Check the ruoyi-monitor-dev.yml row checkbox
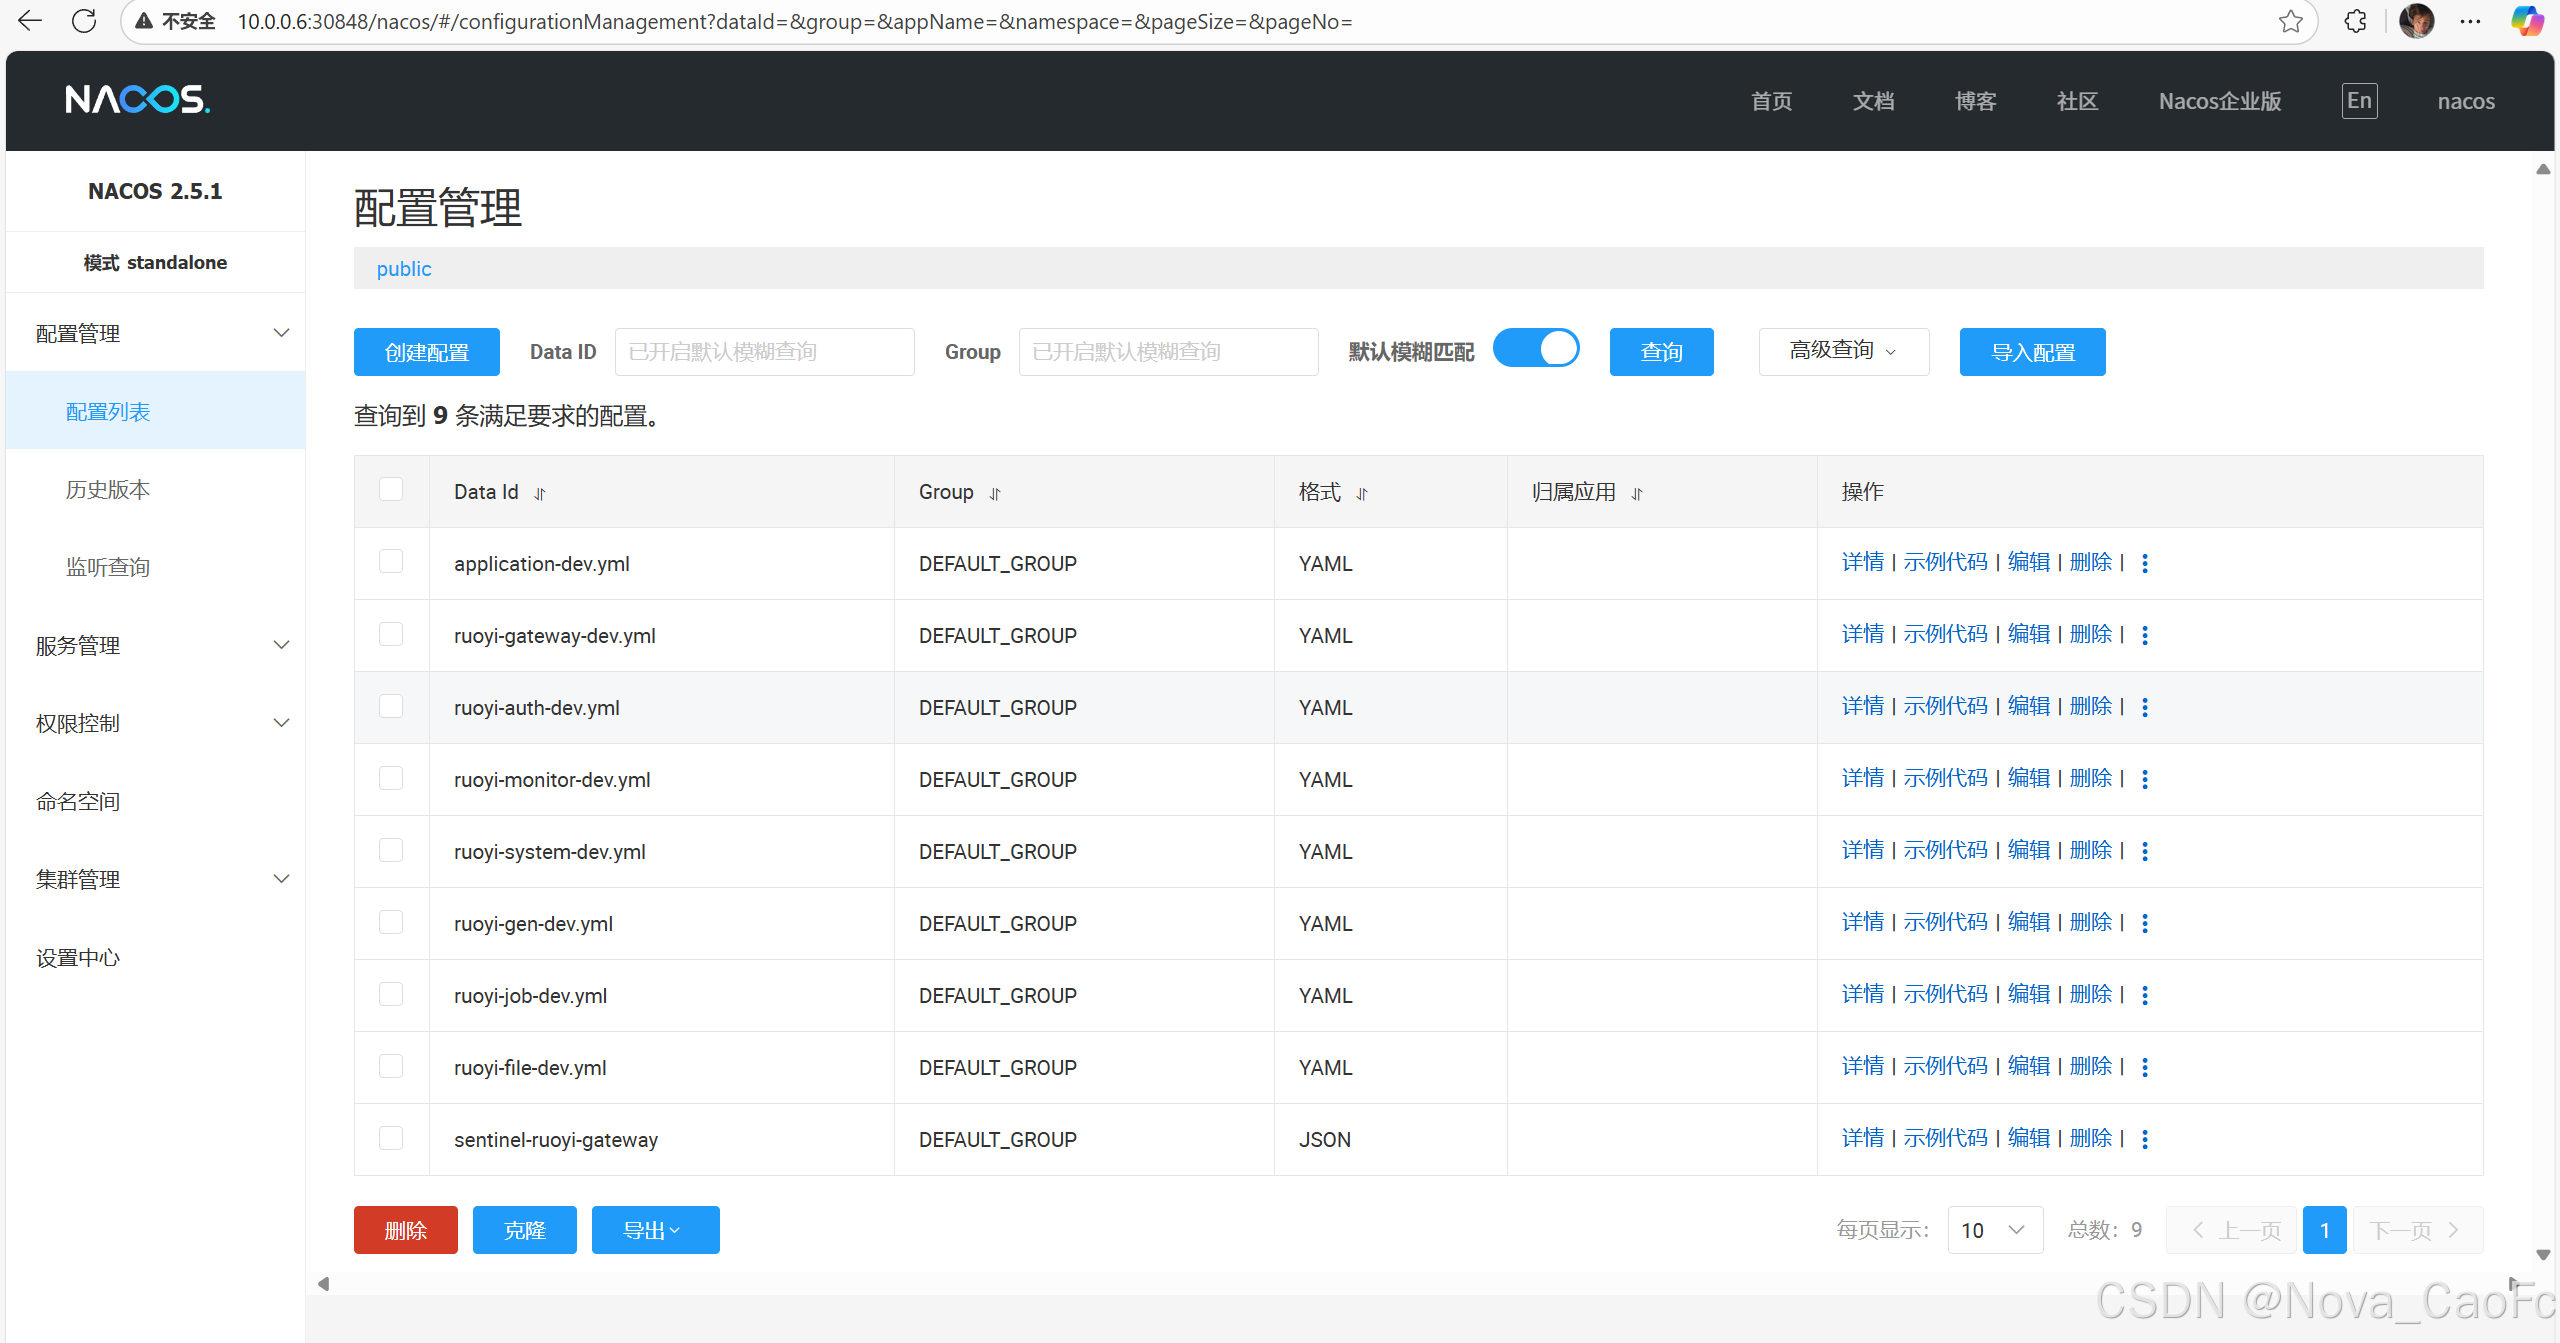The image size is (2560, 1343). tap(391, 778)
